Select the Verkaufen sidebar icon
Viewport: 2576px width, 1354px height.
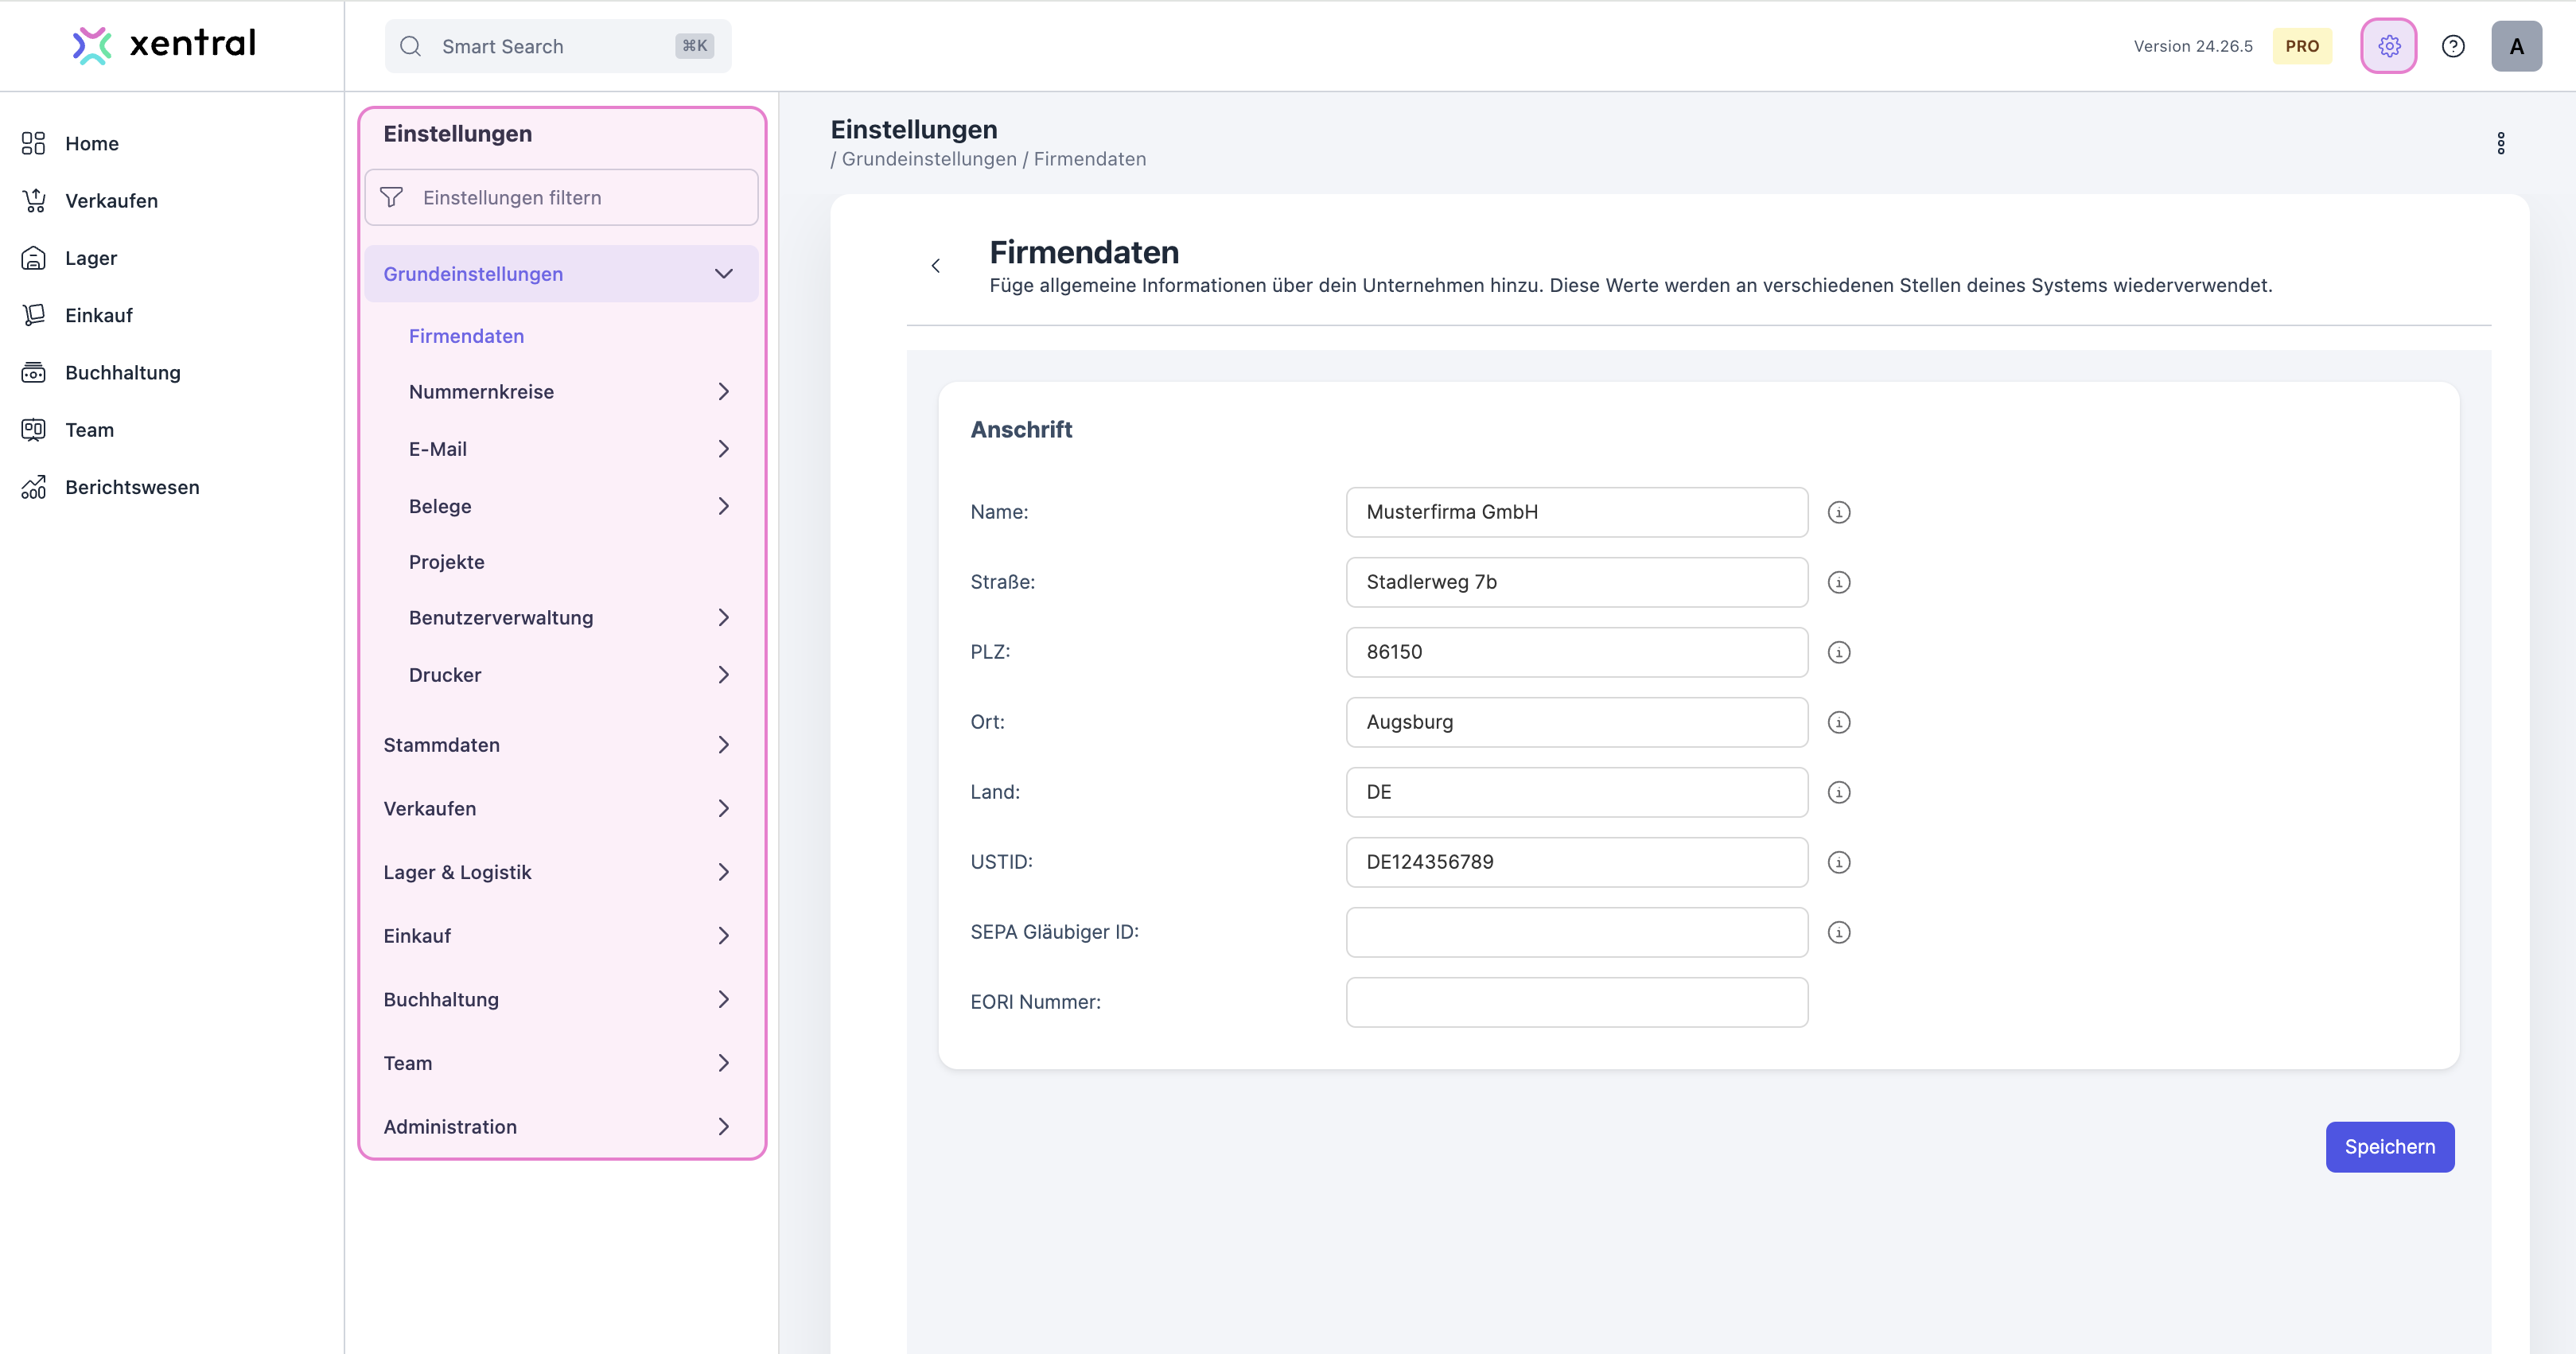click(33, 200)
